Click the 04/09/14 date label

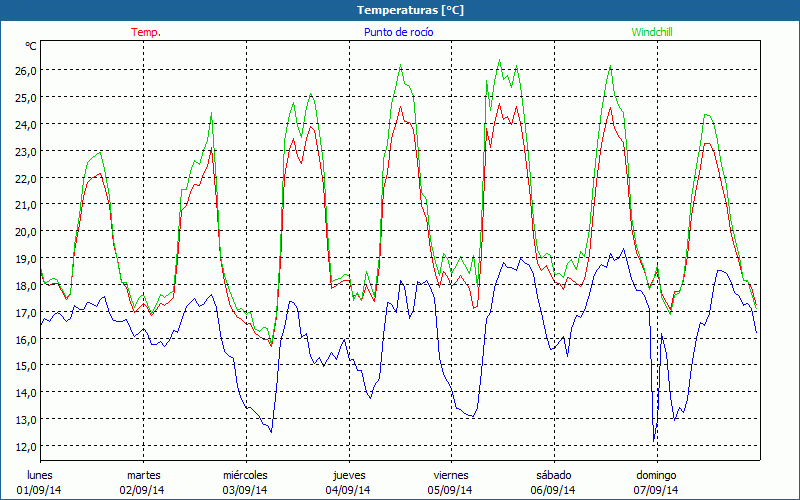pyautogui.click(x=348, y=490)
